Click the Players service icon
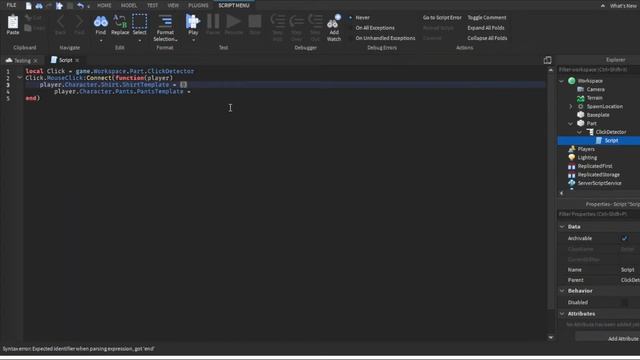The image size is (640, 360). point(571,149)
